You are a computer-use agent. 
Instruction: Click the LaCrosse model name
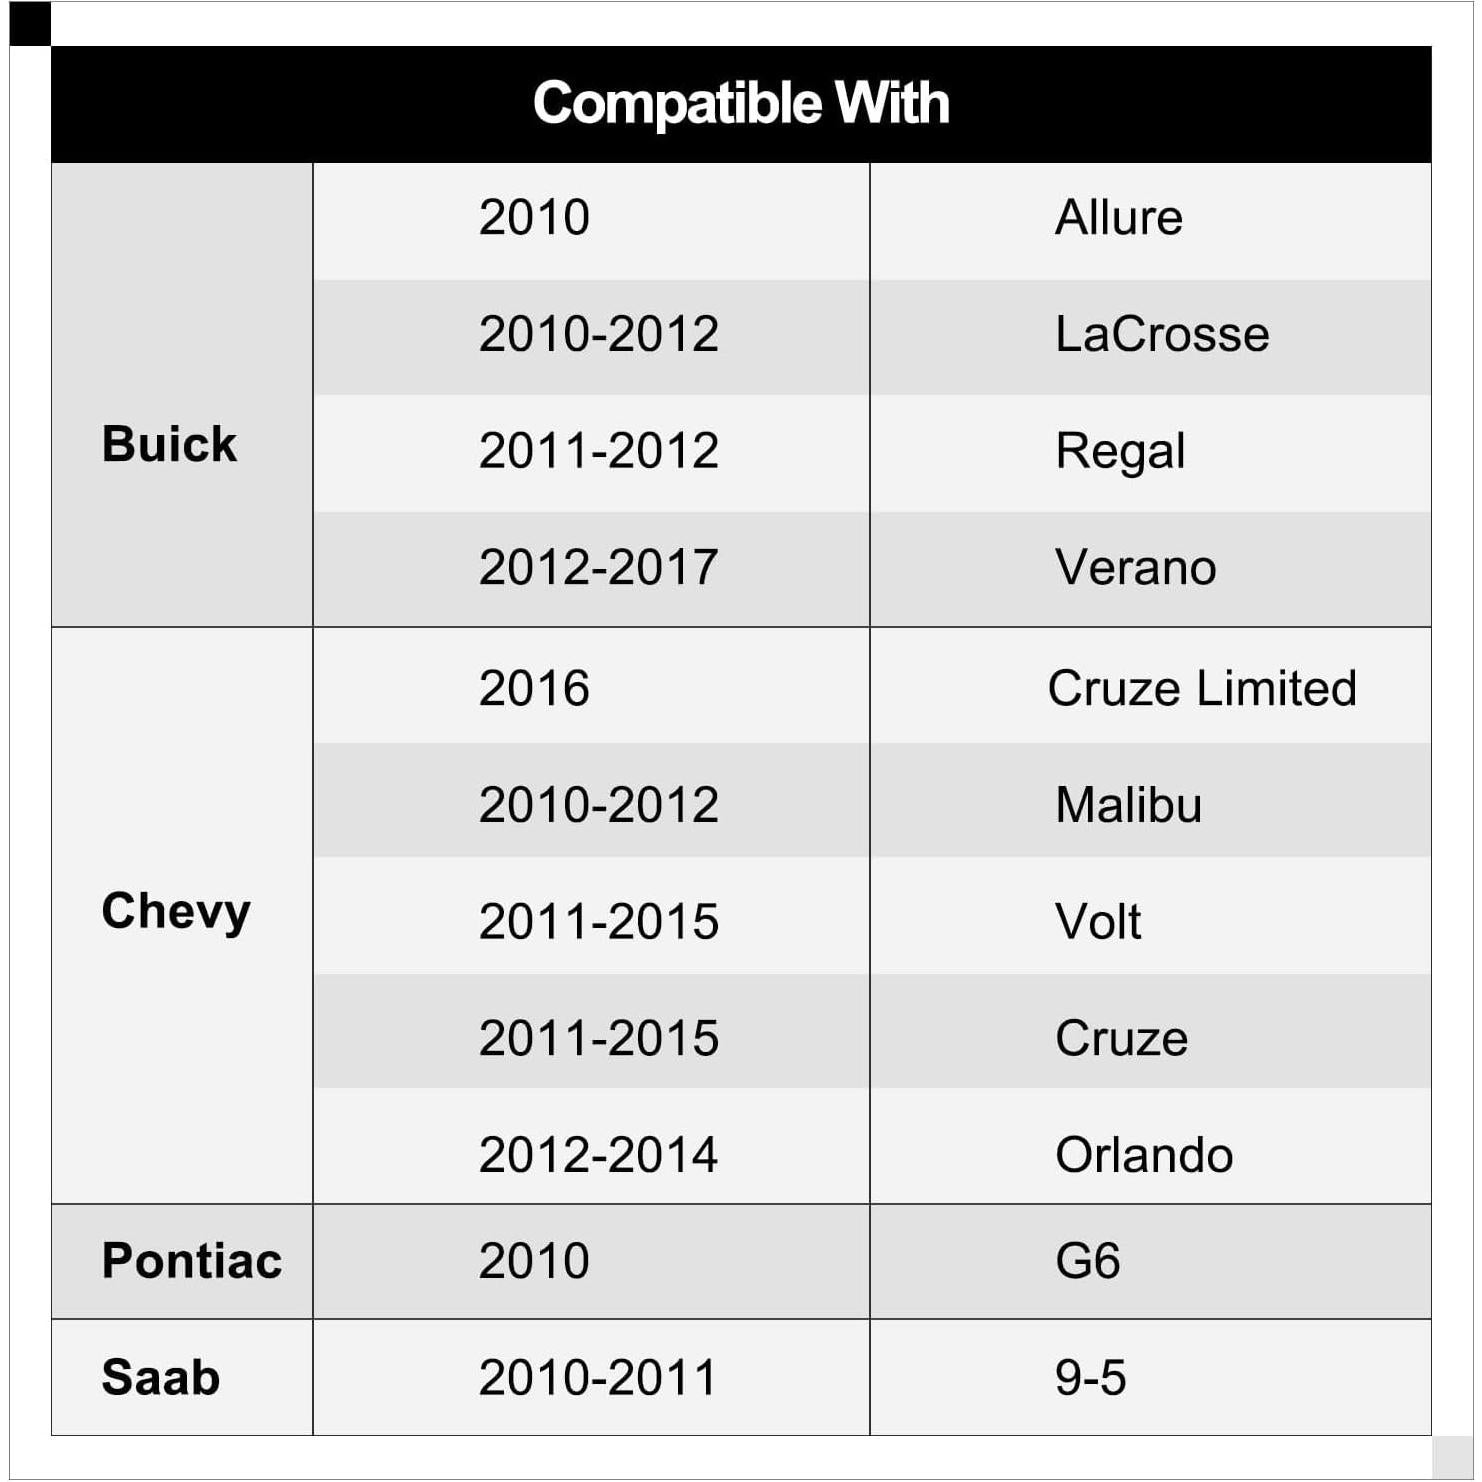[x=1161, y=334]
